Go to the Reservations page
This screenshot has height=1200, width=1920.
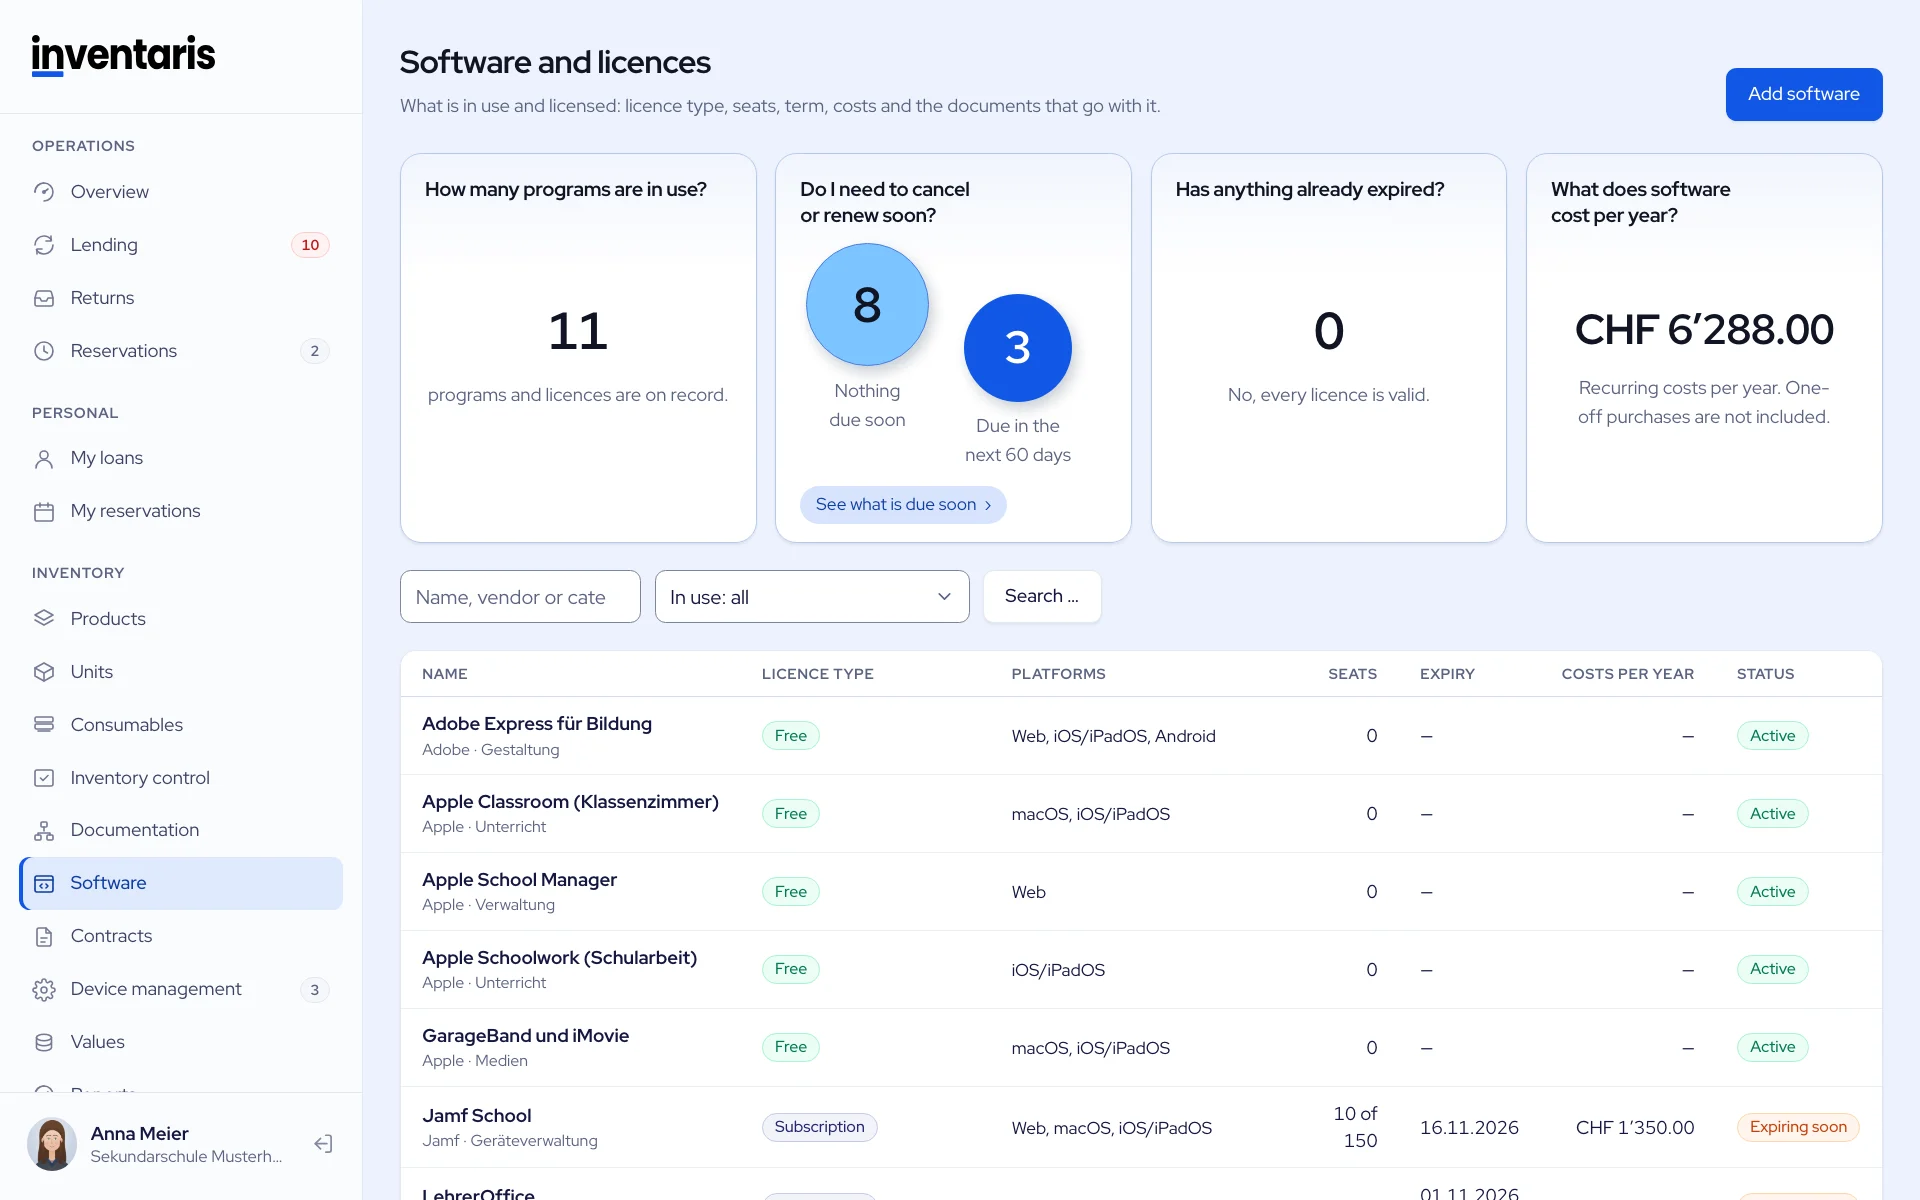click(x=181, y=351)
